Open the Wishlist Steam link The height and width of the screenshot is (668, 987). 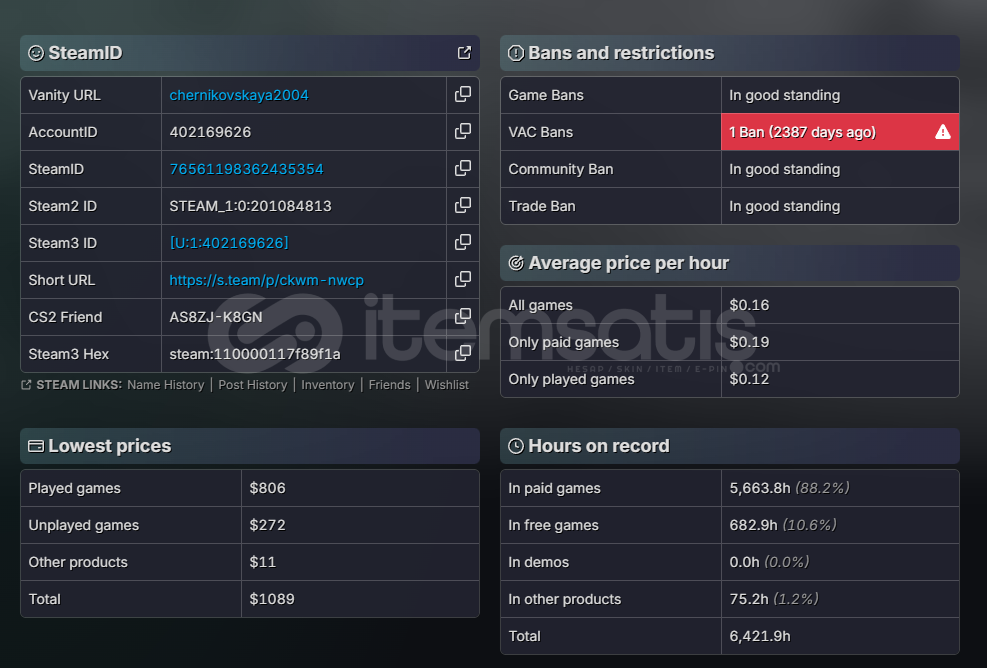pyautogui.click(x=446, y=385)
